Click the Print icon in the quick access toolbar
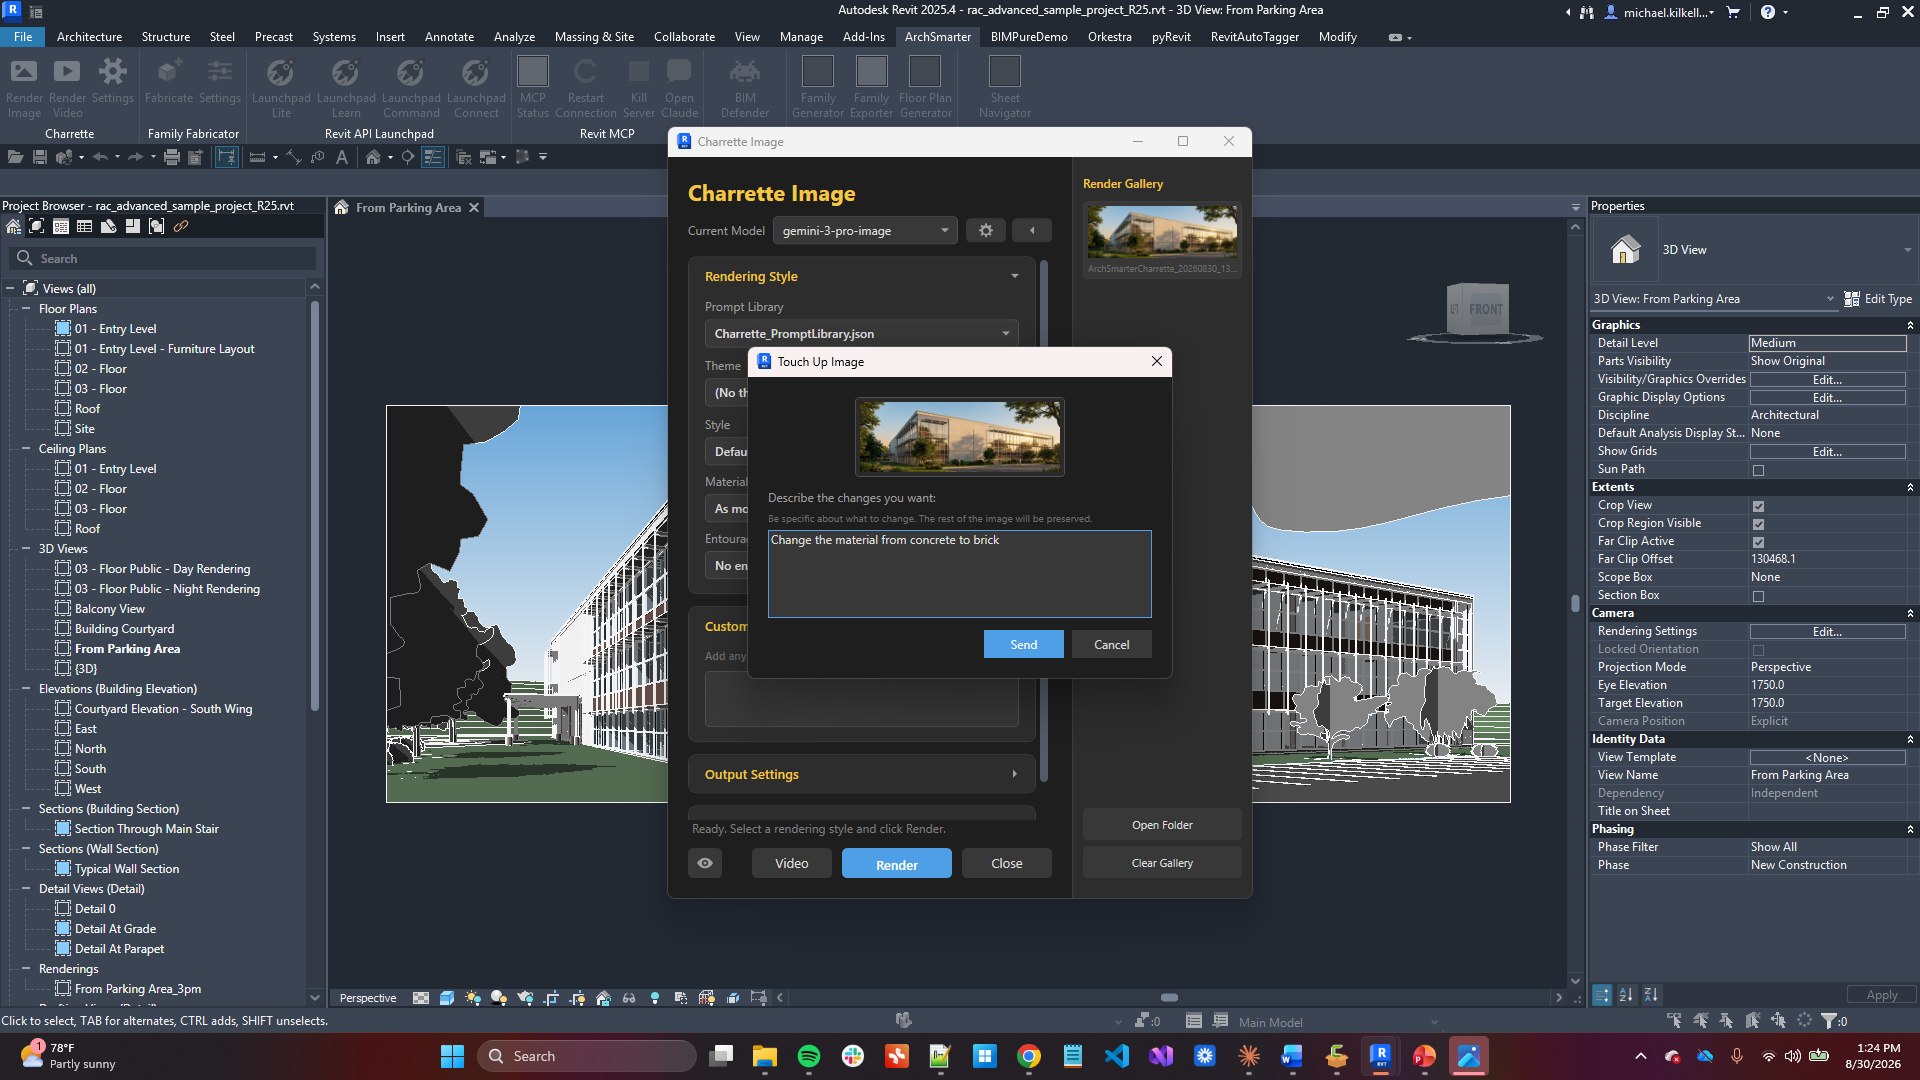Viewport: 1920px width, 1080px height. point(172,157)
